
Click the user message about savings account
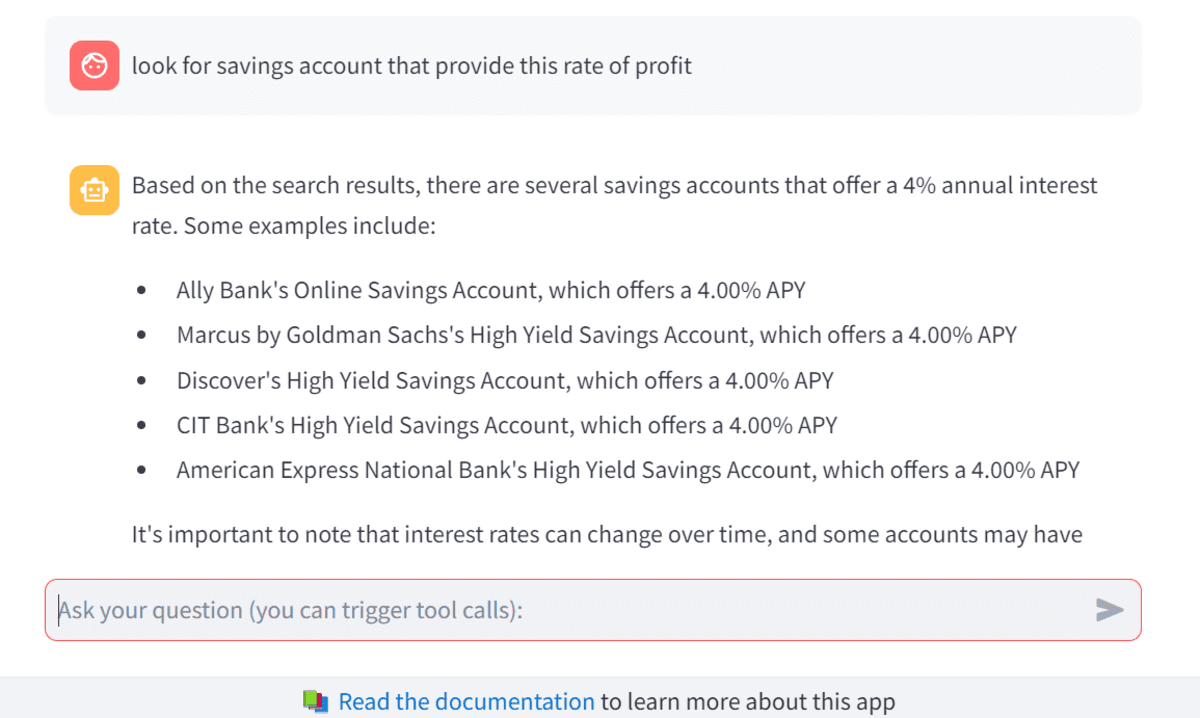(x=412, y=66)
